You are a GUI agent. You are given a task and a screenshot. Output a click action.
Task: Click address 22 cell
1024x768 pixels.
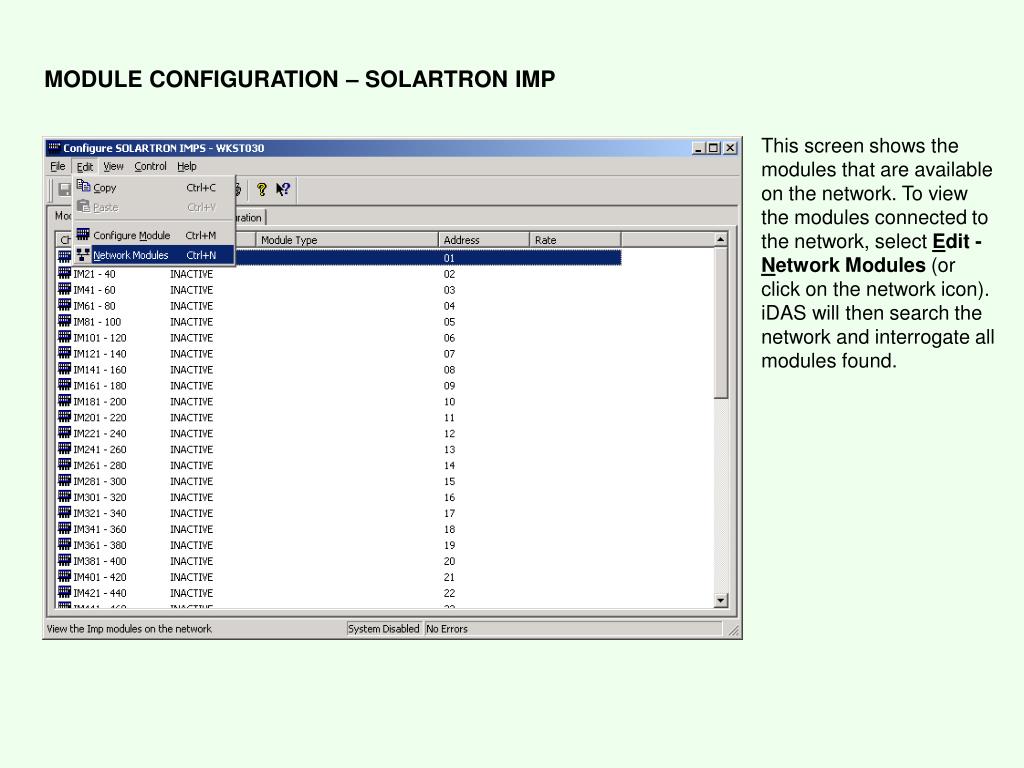(x=449, y=593)
